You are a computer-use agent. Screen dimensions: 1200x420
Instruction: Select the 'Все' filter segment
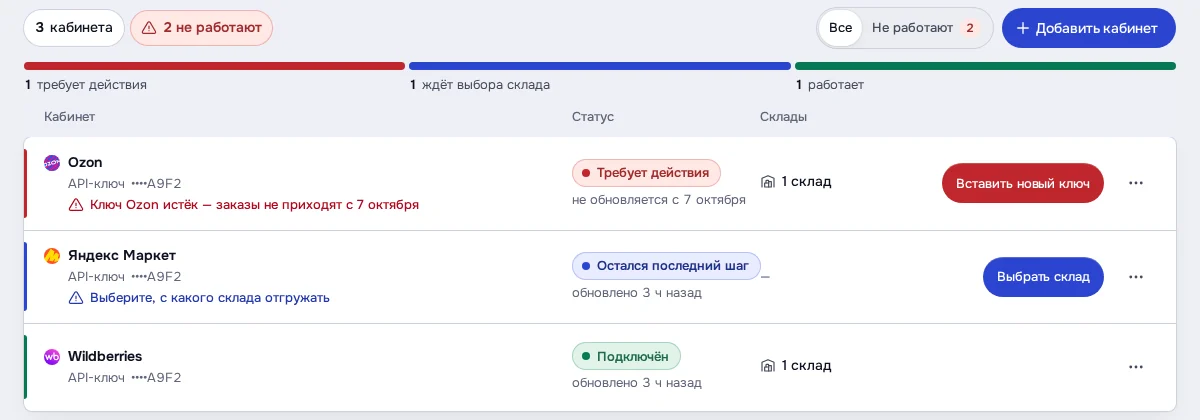tap(840, 28)
